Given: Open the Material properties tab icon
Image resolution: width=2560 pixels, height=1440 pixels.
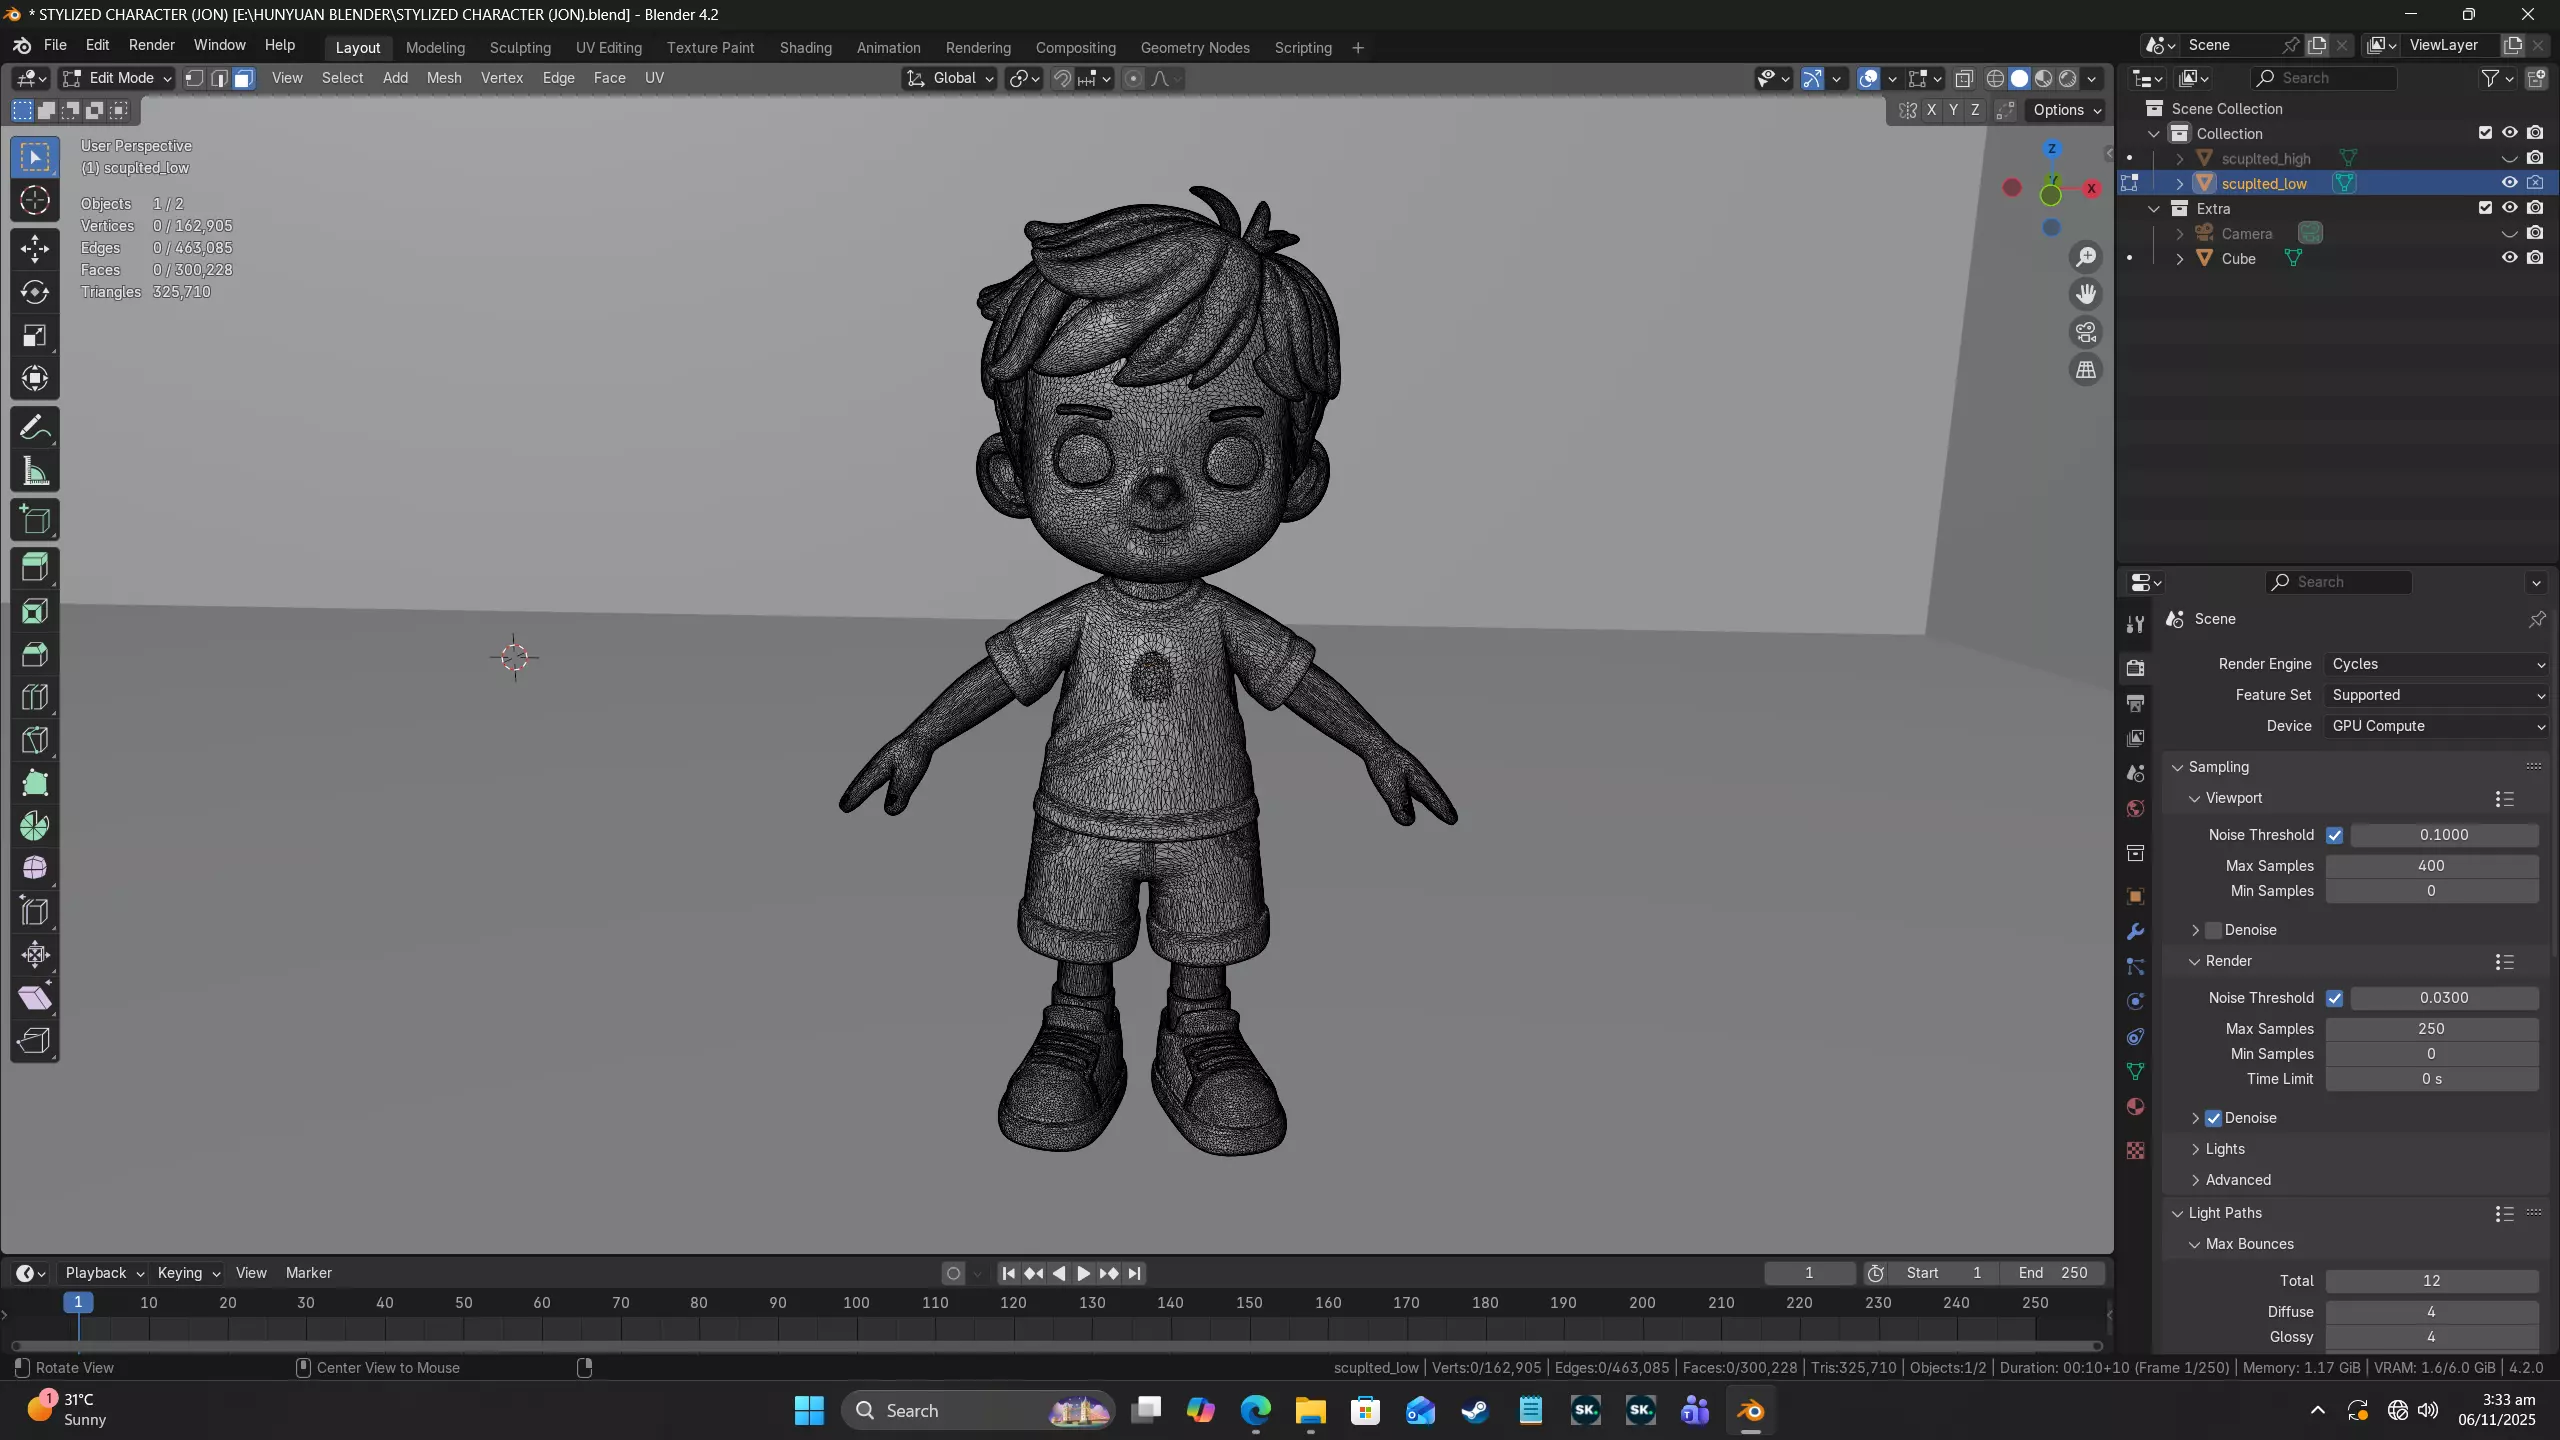Looking at the screenshot, I should [x=2136, y=1107].
